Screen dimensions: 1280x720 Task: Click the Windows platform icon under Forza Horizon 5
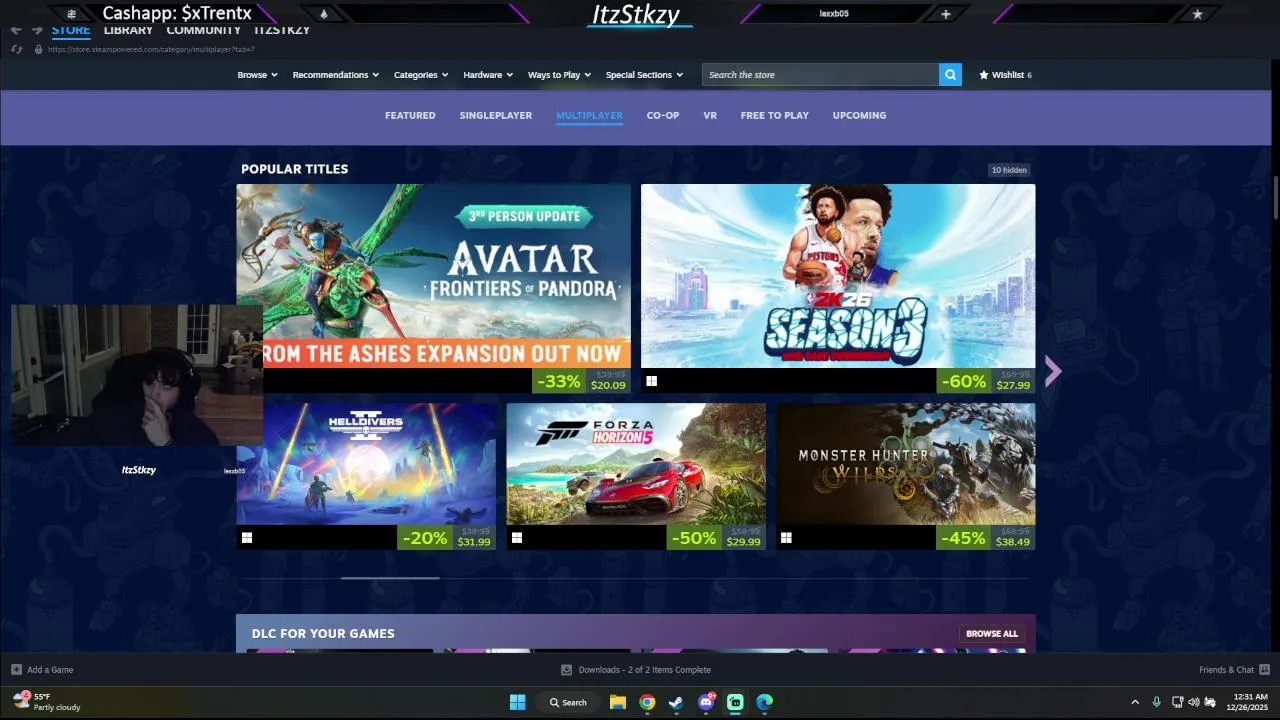click(x=517, y=538)
